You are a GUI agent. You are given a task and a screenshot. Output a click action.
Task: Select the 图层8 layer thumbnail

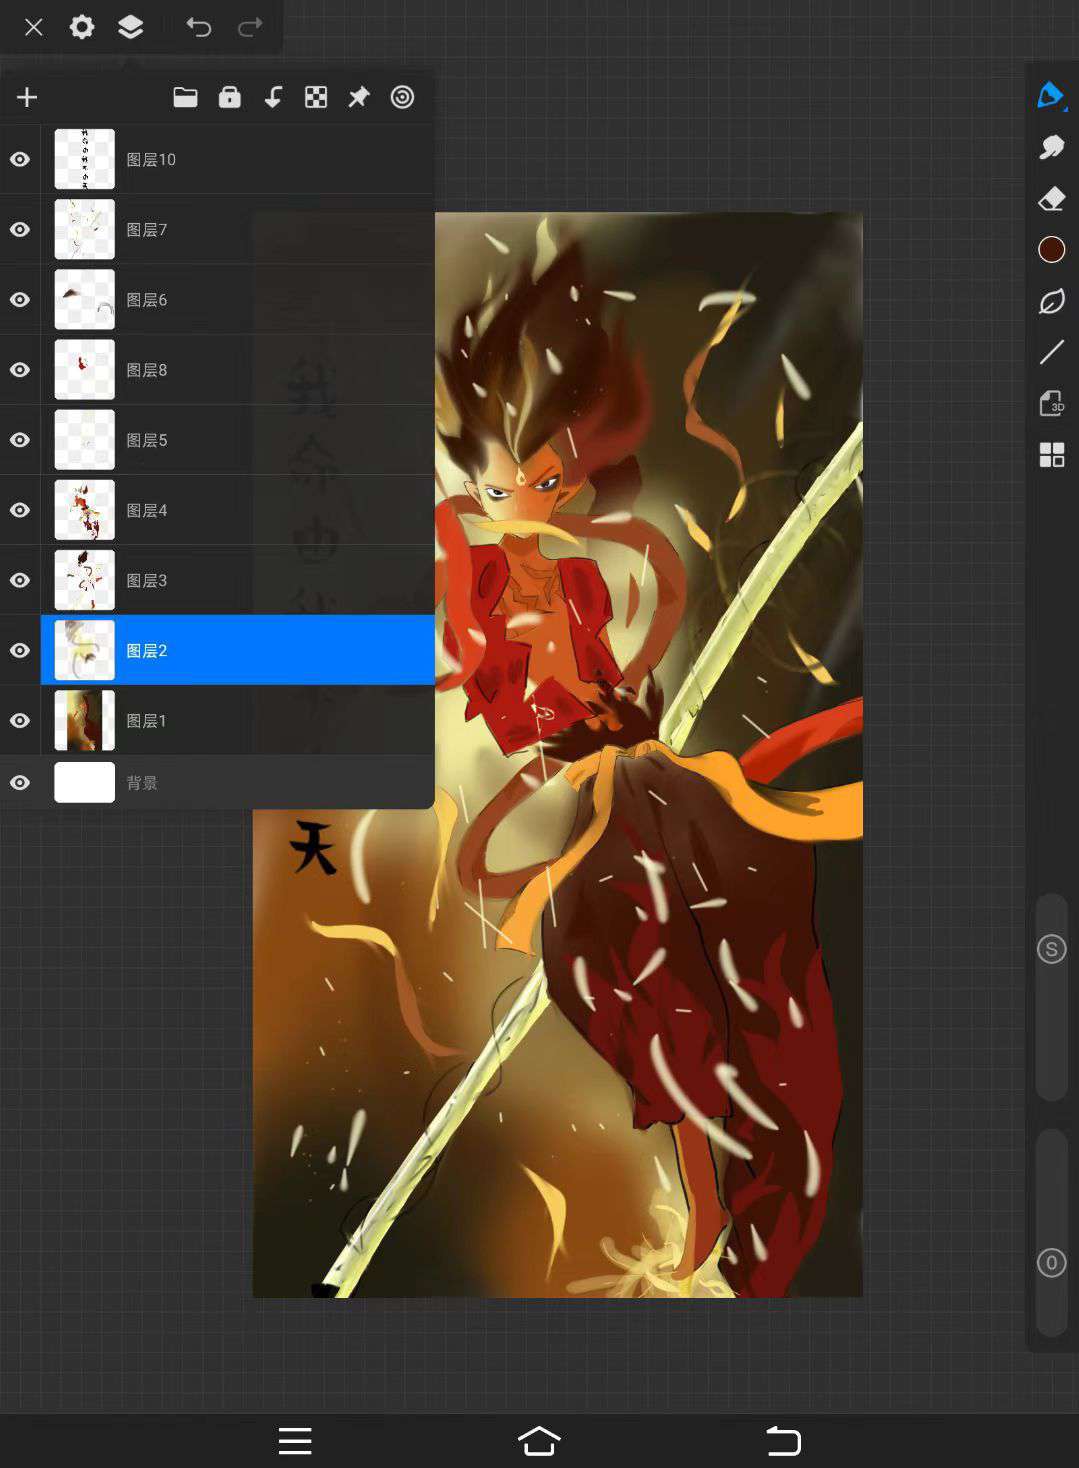pos(84,369)
